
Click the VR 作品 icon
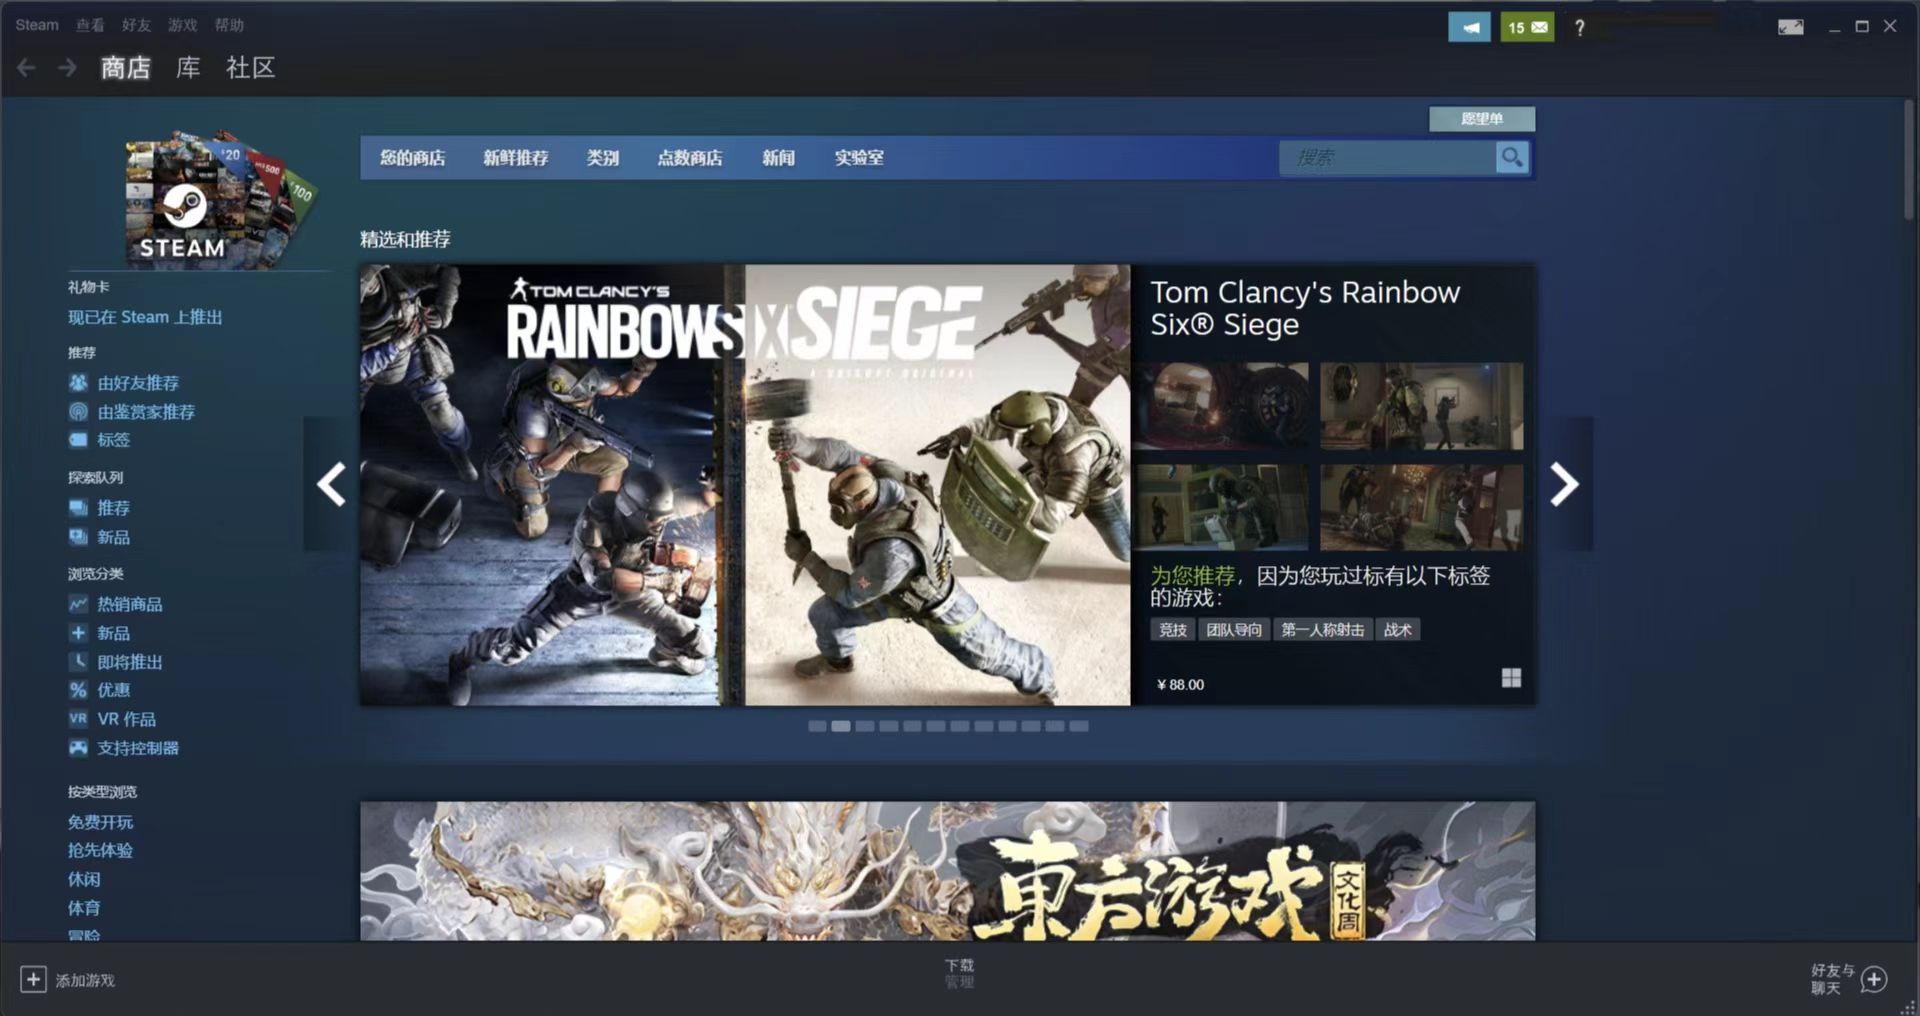coord(78,718)
